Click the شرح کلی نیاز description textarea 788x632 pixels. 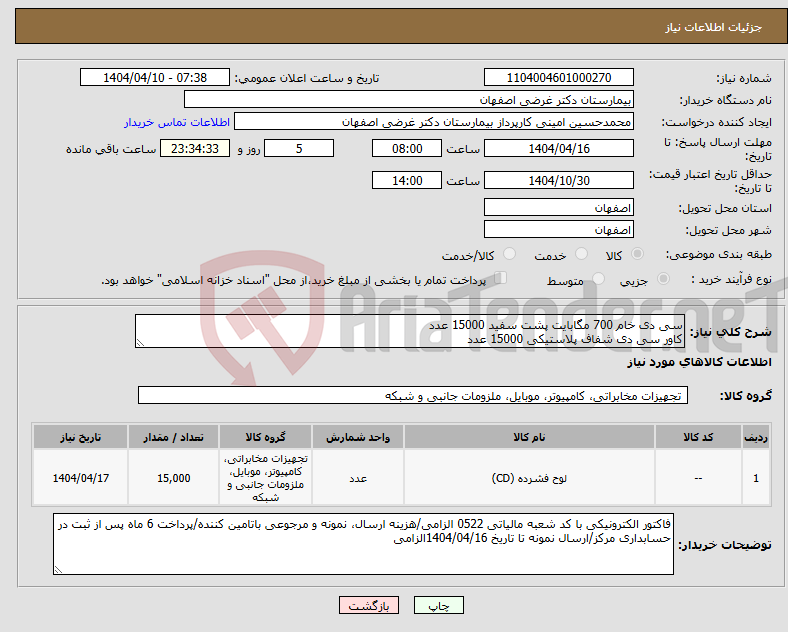[410, 331]
